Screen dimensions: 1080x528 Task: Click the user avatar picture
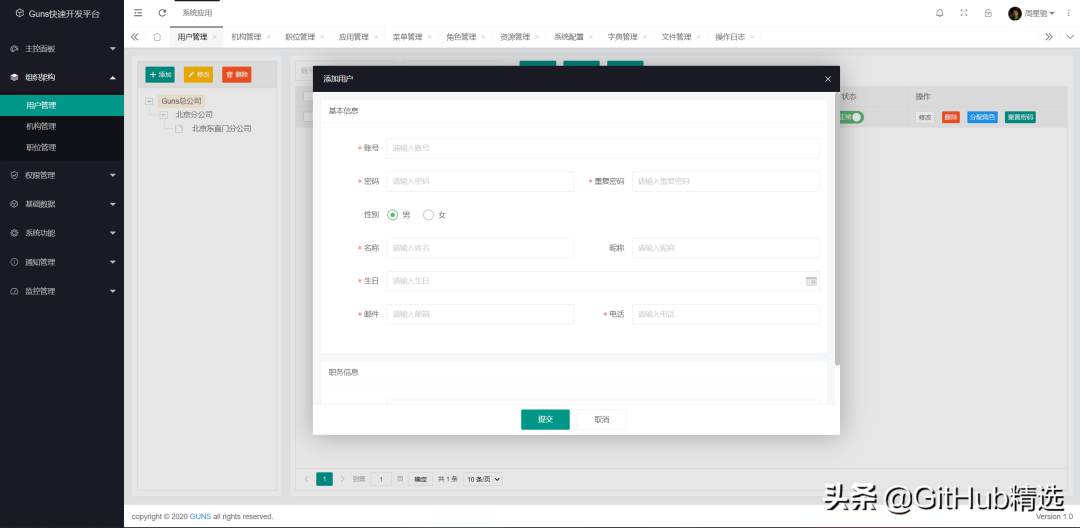[x=1015, y=14]
